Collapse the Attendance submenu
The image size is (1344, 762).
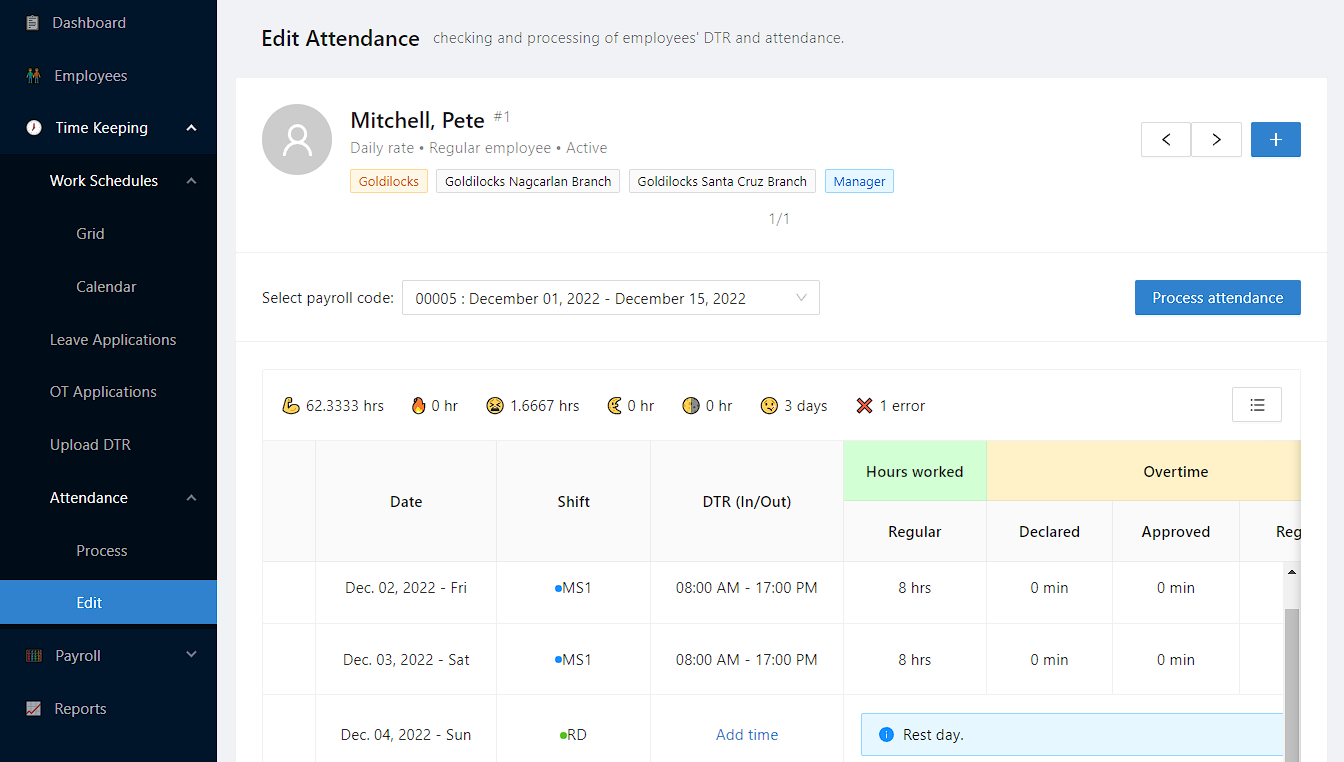[191, 498]
